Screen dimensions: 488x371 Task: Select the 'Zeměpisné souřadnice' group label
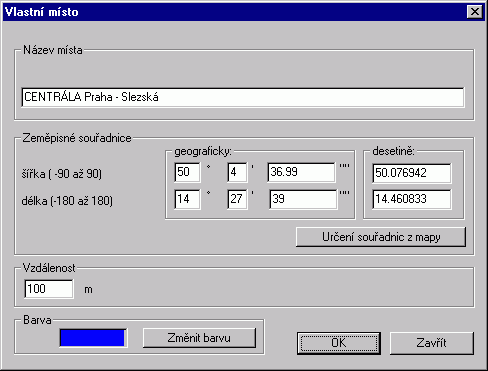[x=77, y=138]
